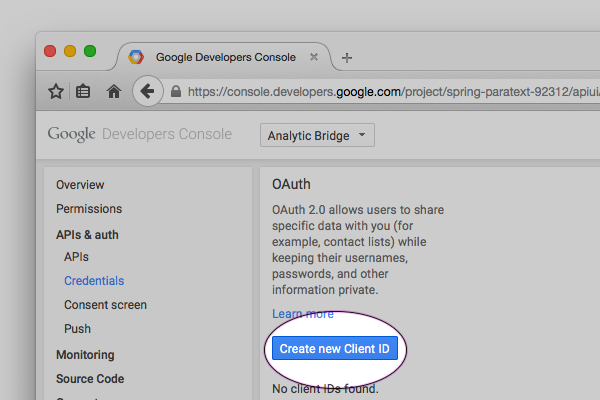
Task: Click the back arrow button
Action: (147, 91)
